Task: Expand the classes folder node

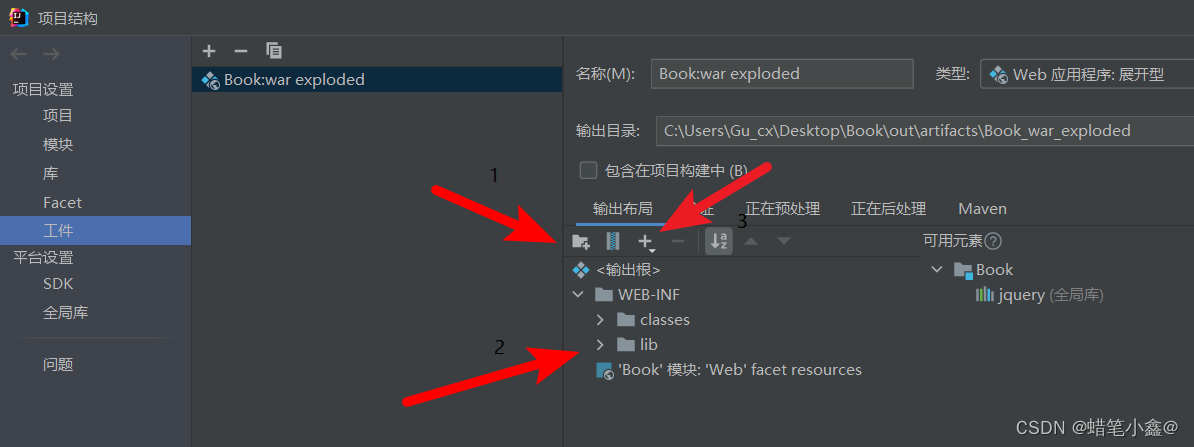Action: point(600,320)
